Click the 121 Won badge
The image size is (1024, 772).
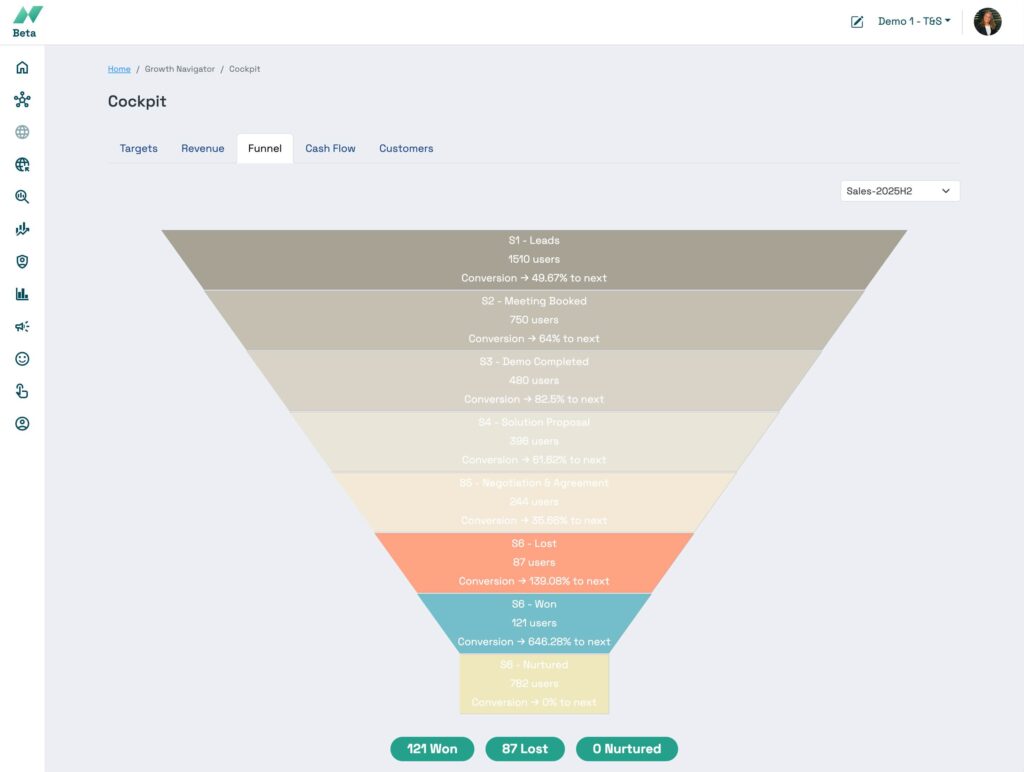pos(432,749)
